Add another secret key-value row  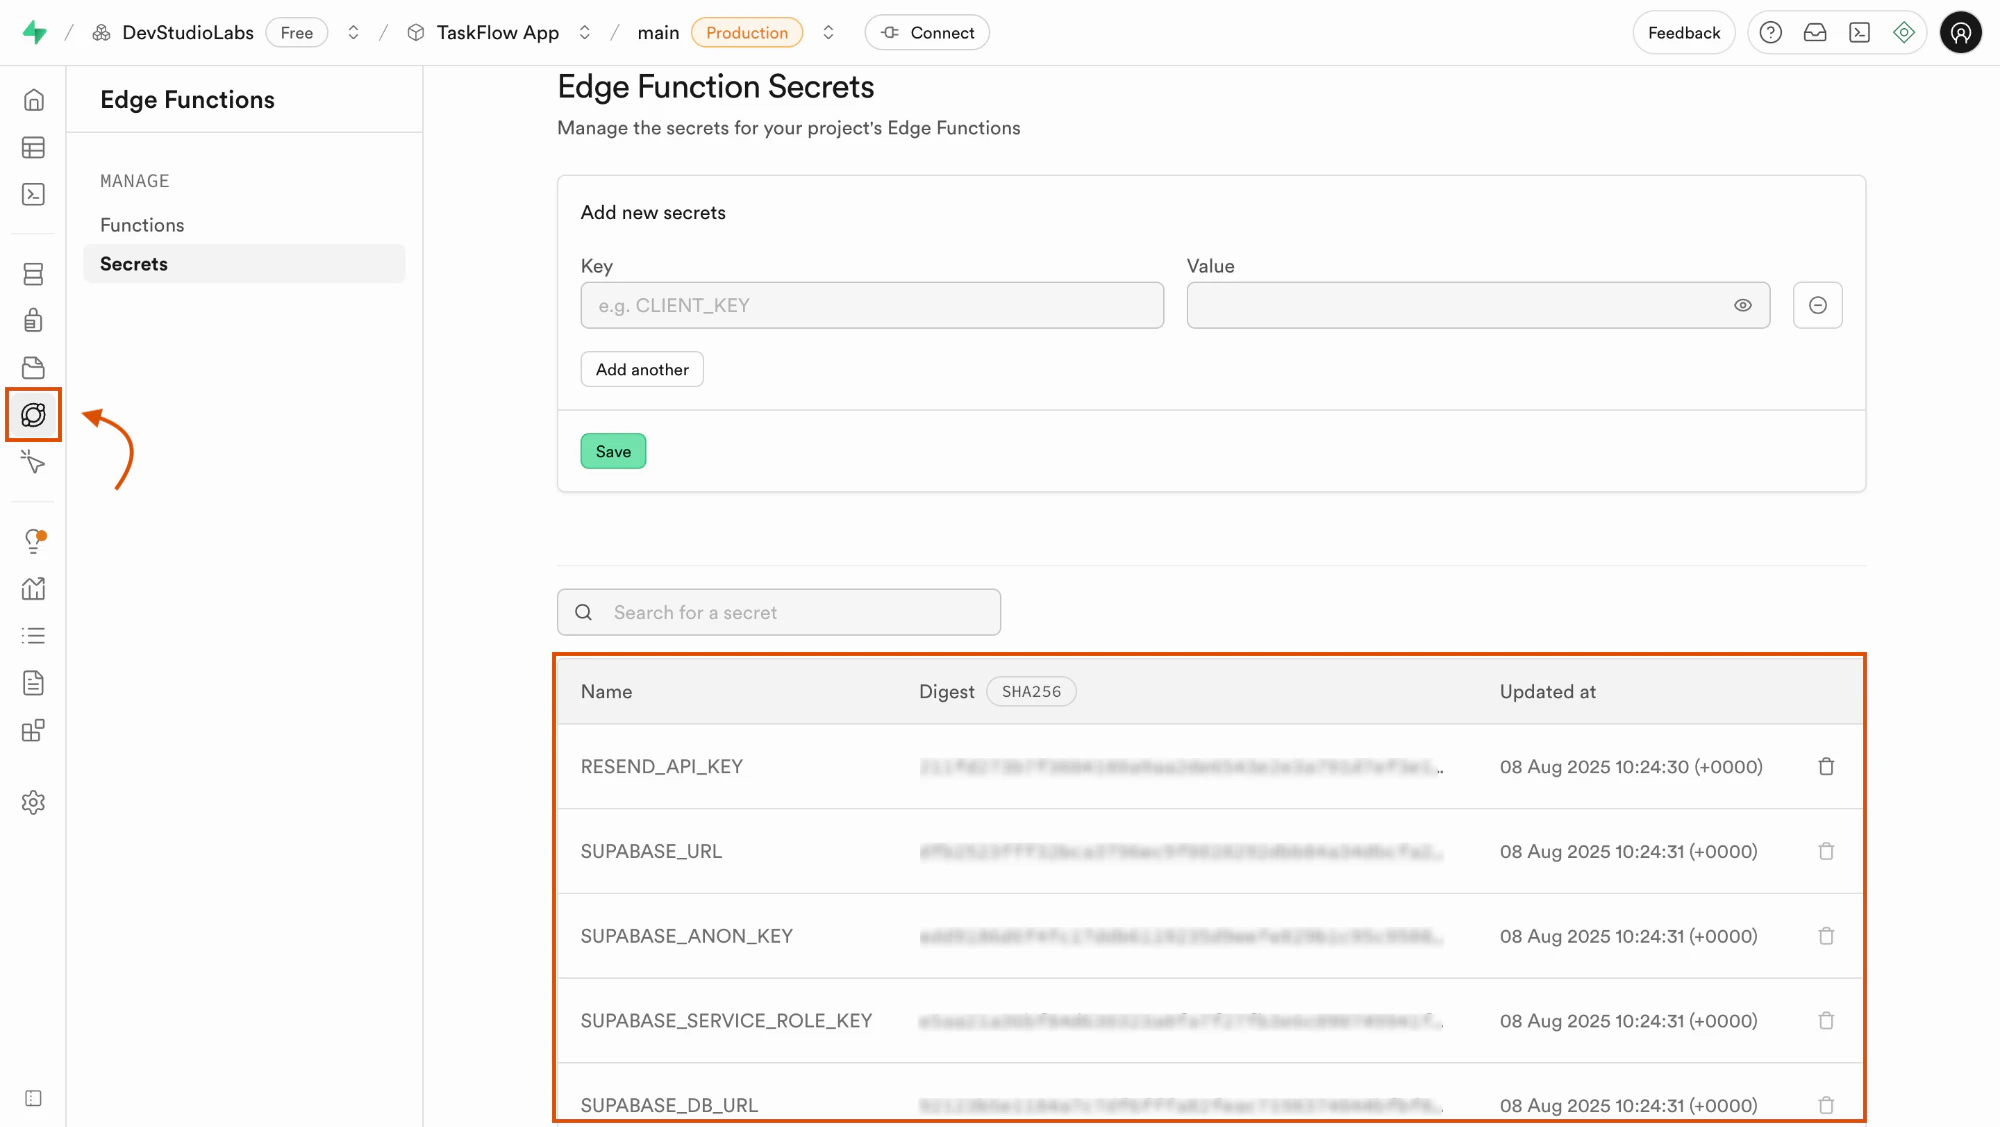641,369
